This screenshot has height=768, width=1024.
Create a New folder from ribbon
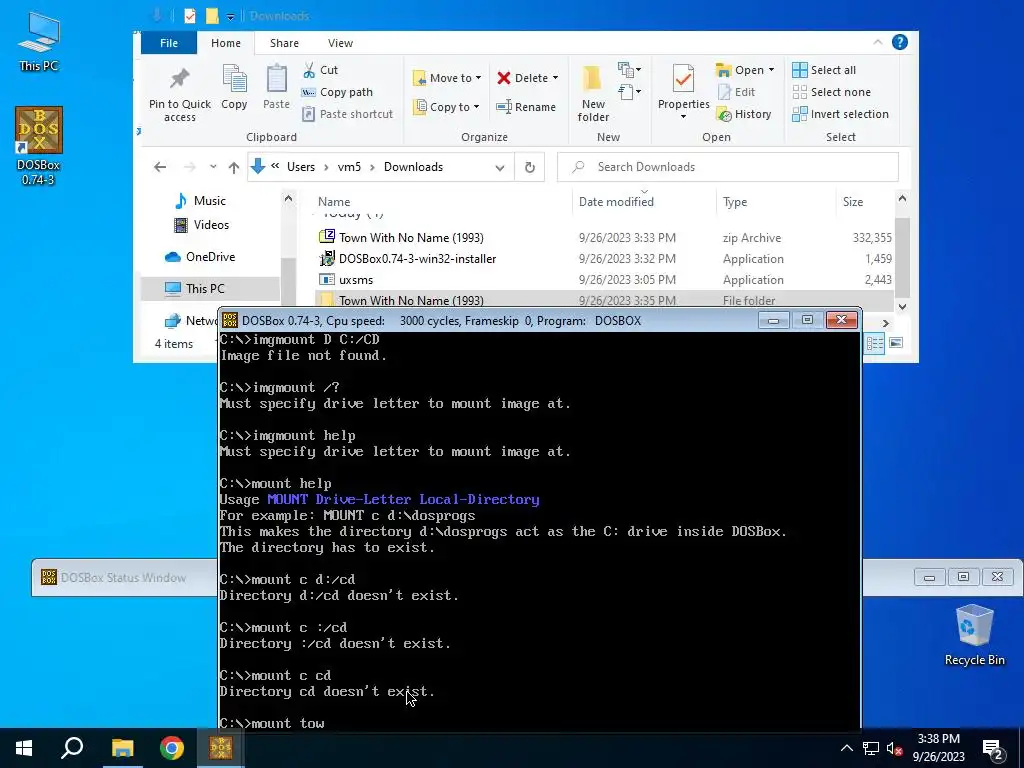(x=593, y=93)
